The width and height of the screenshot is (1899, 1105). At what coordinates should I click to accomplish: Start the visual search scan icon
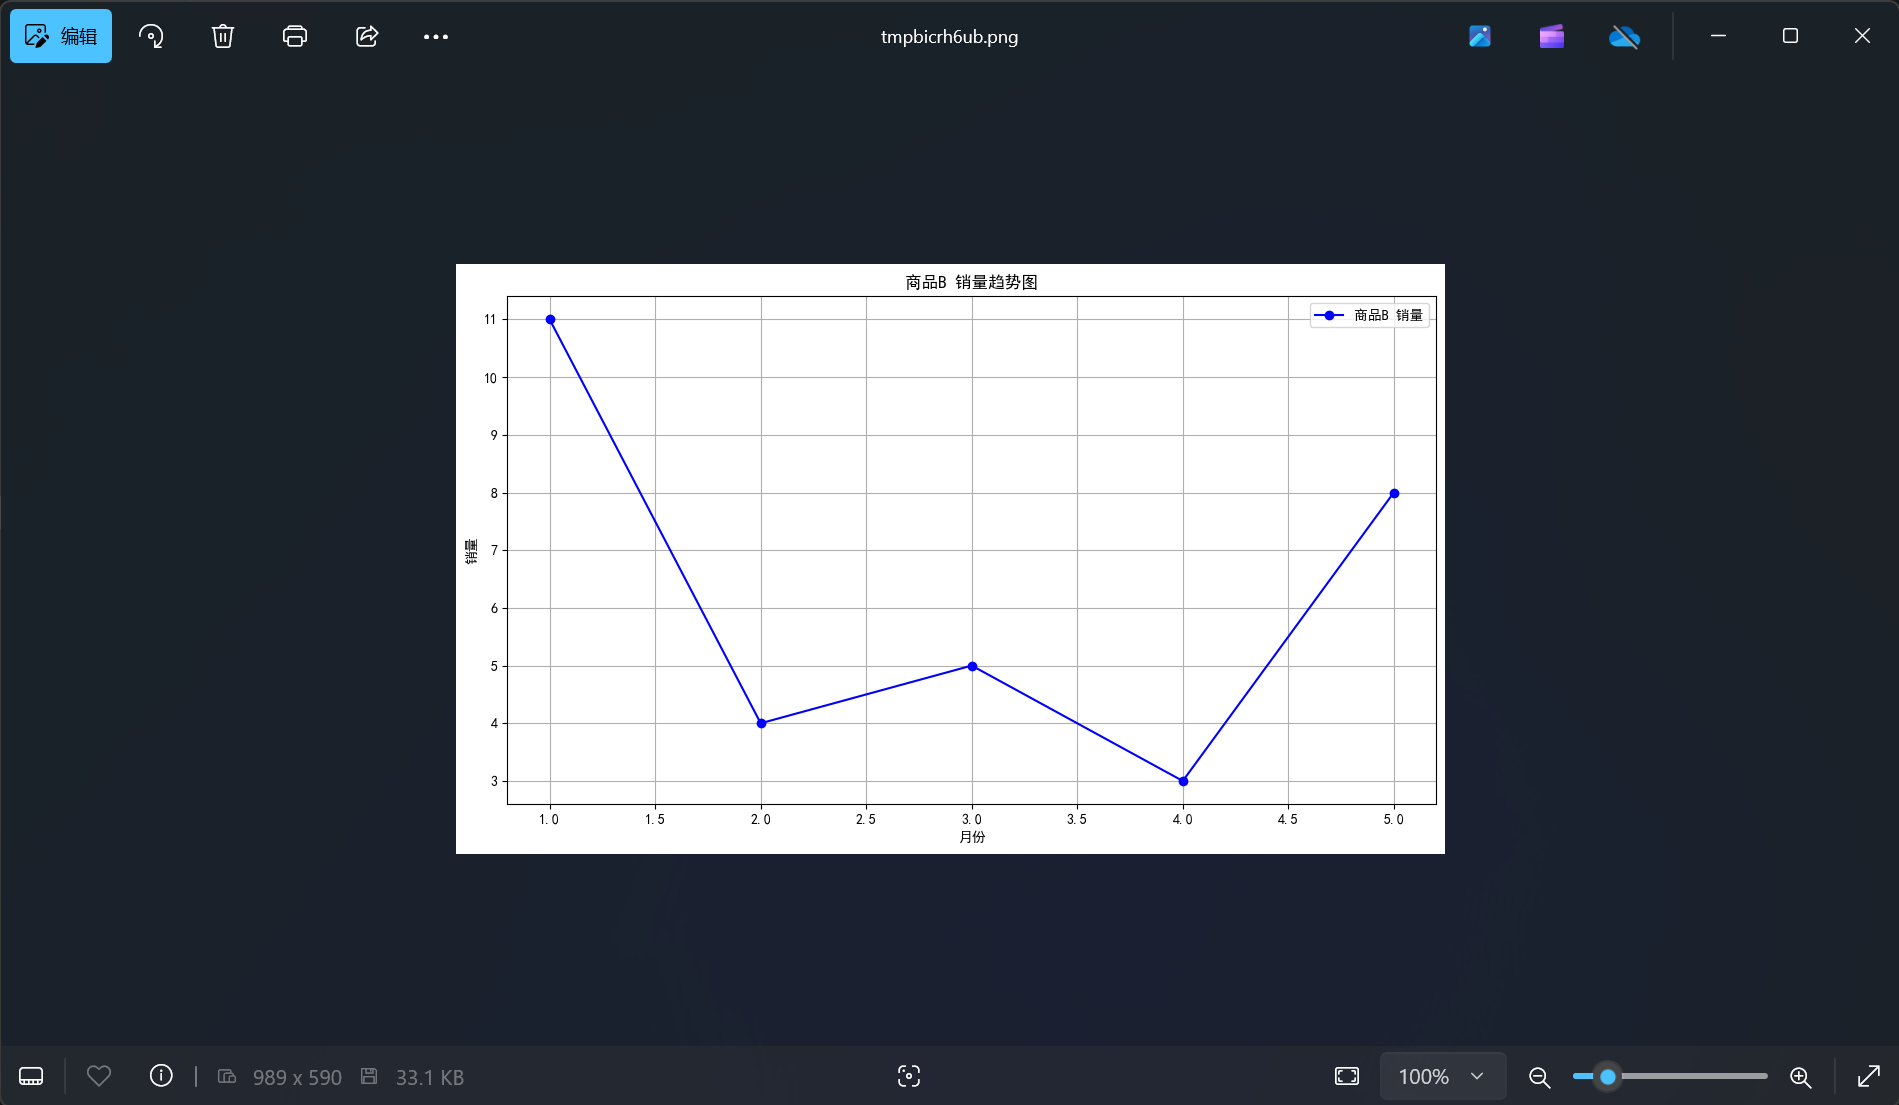click(x=909, y=1076)
